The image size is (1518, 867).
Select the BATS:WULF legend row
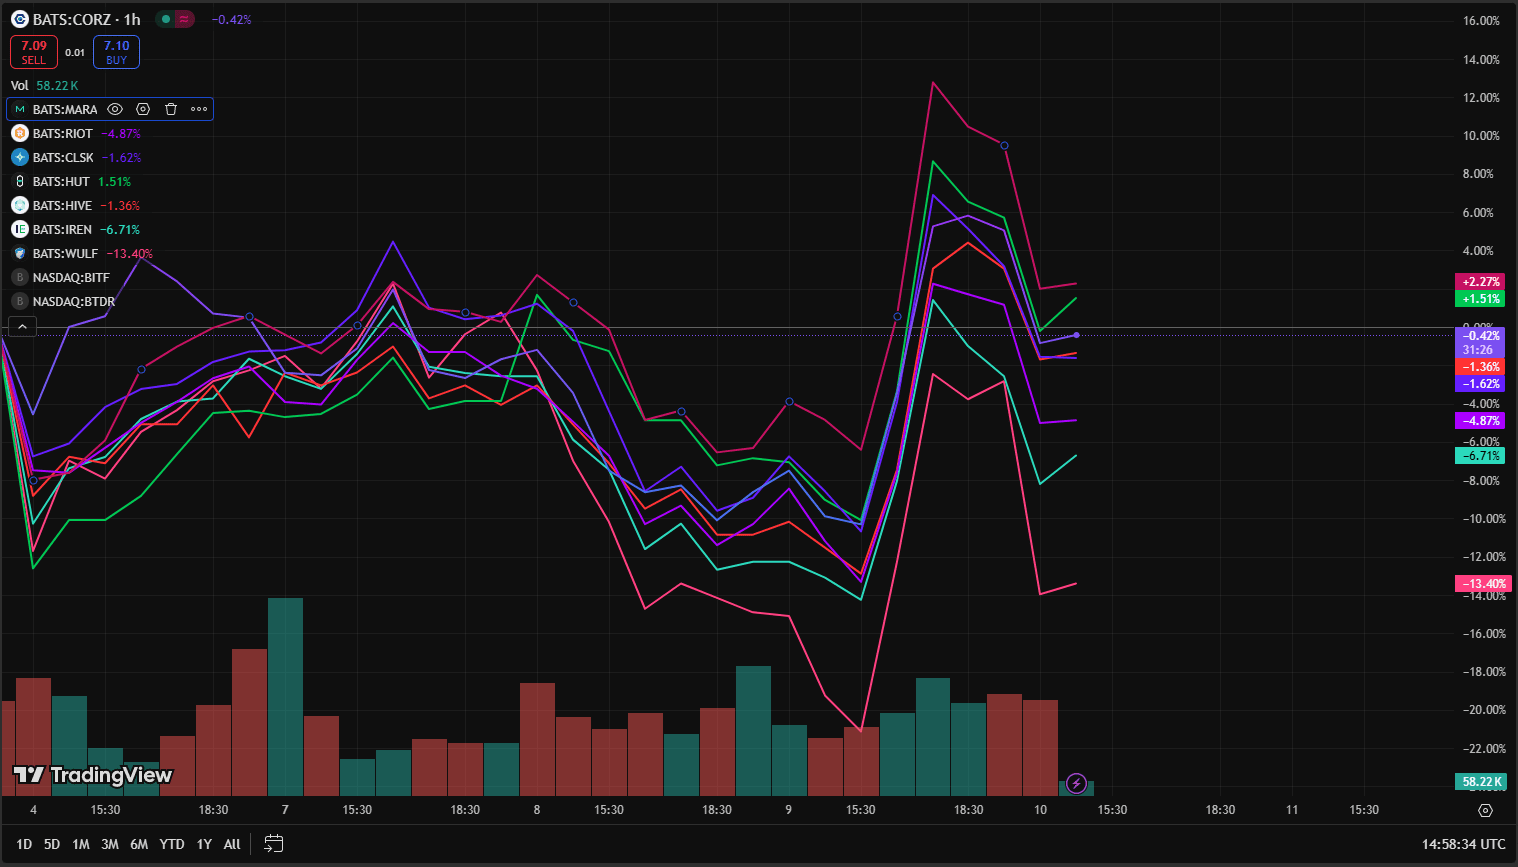click(x=82, y=253)
